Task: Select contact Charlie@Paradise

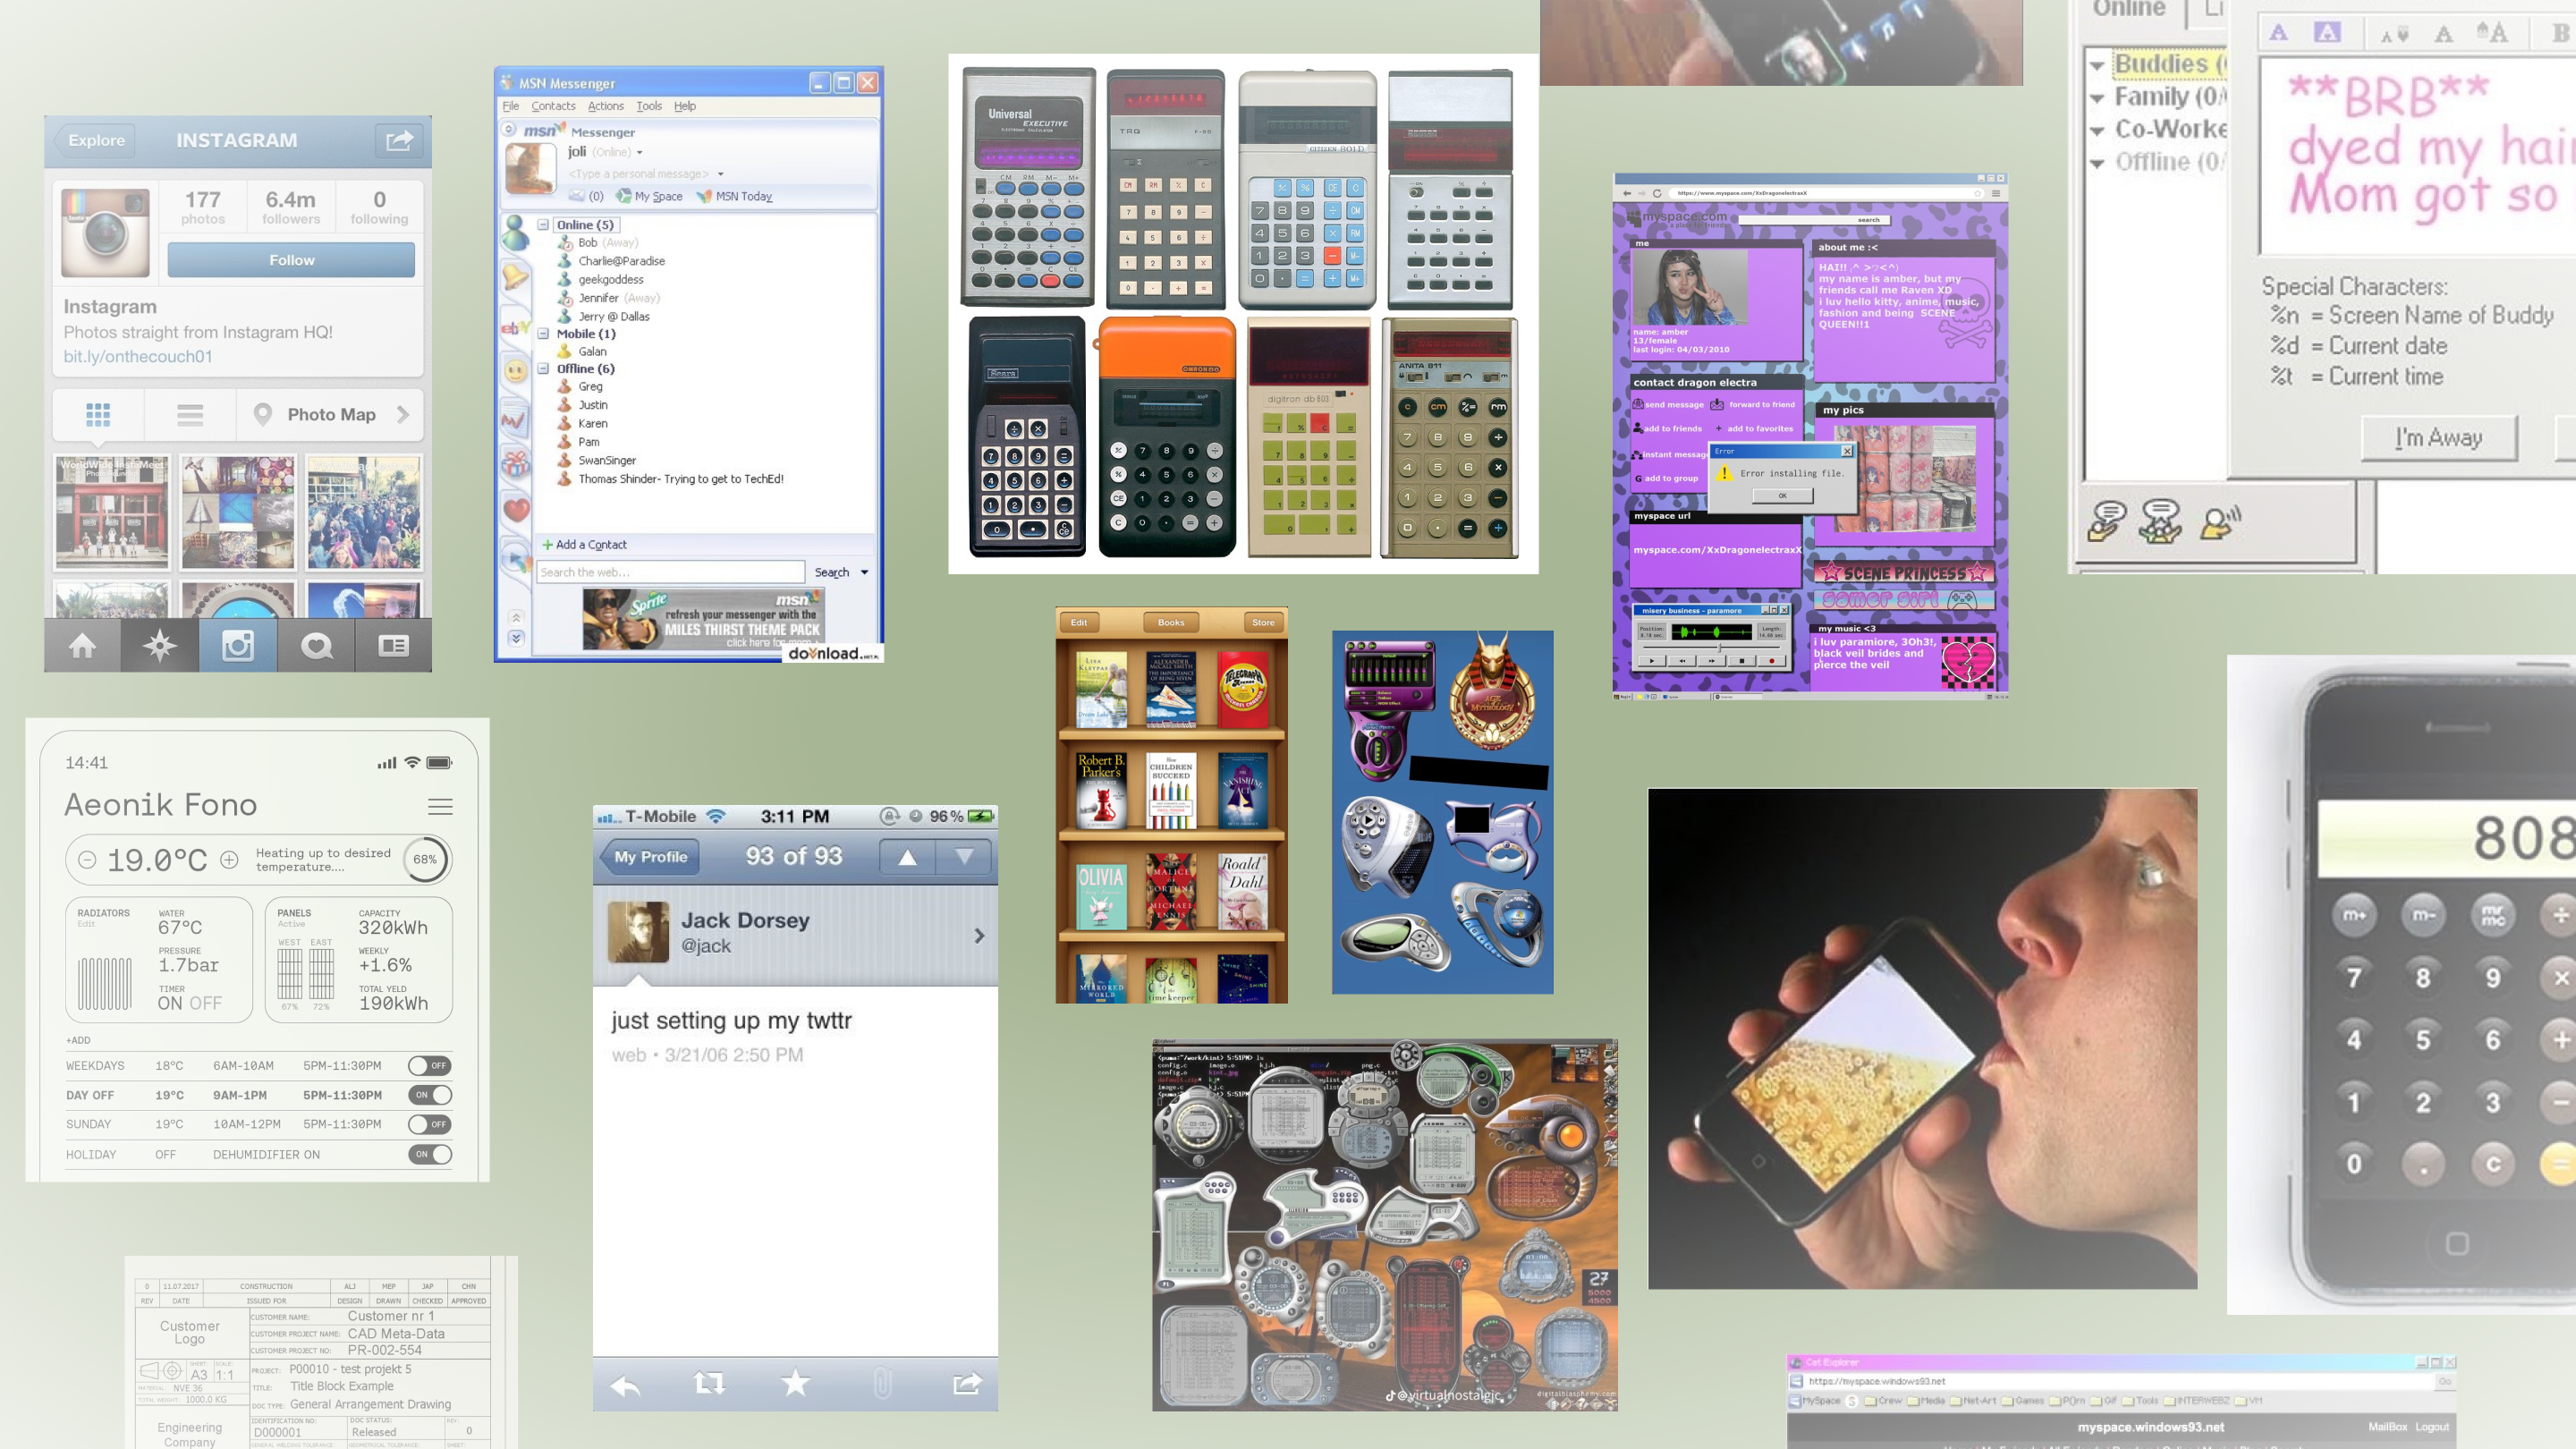Action: pos(621,261)
